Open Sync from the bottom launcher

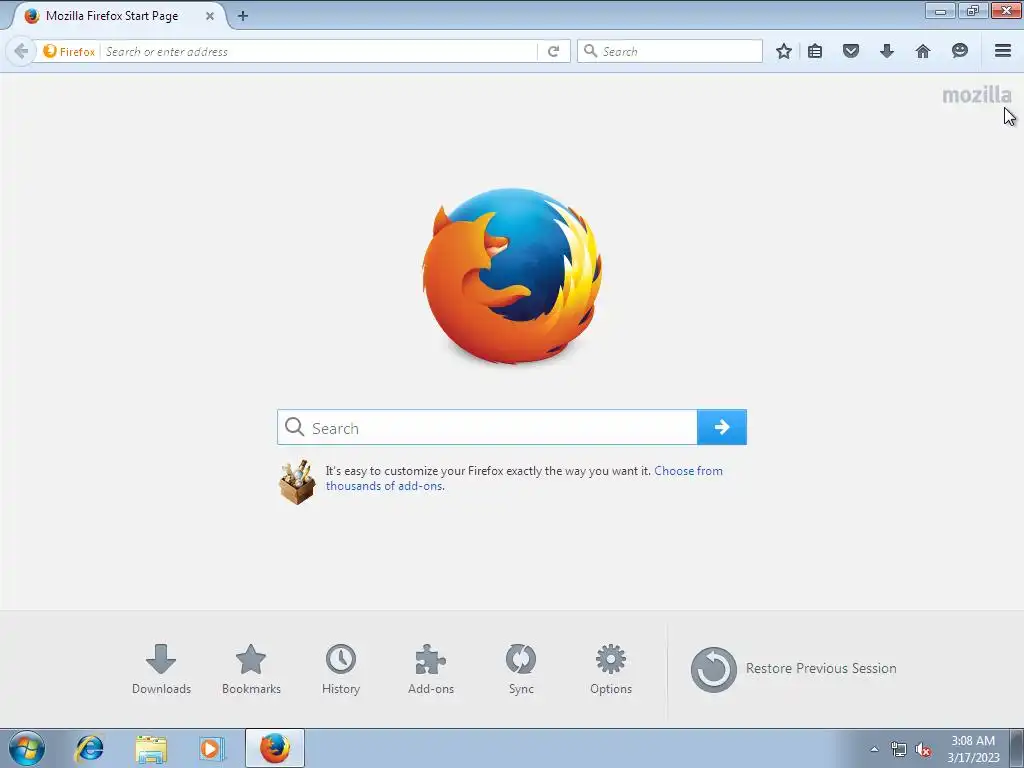coord(521,669)
